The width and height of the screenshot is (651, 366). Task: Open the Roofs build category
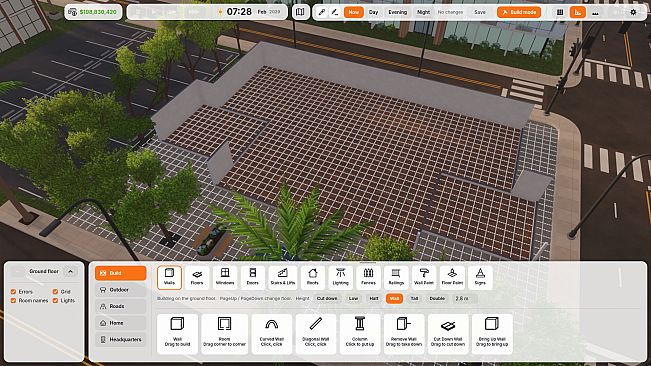(x=313, y=277)
